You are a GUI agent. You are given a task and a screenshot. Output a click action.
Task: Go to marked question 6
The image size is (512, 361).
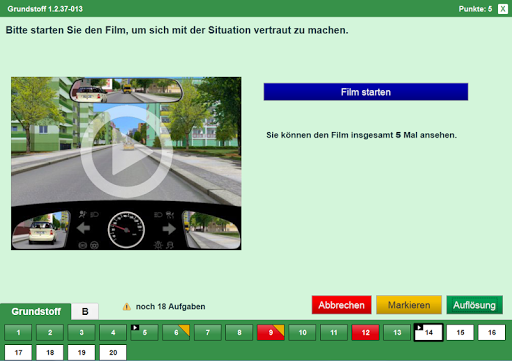[x=176, y=332]
